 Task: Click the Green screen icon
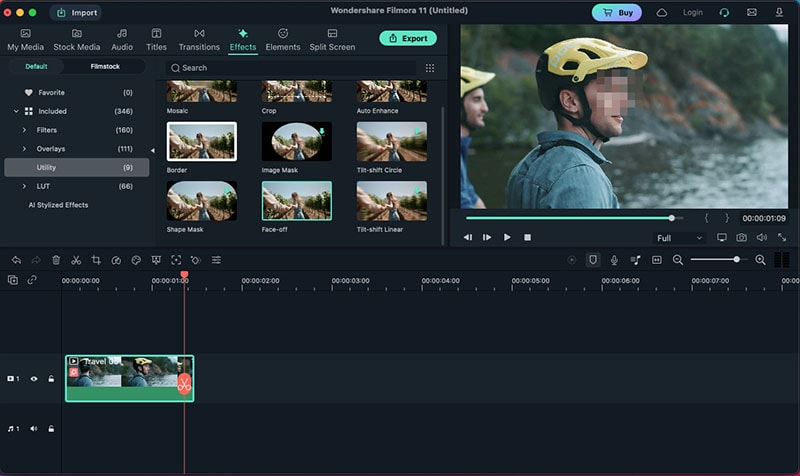156,260
